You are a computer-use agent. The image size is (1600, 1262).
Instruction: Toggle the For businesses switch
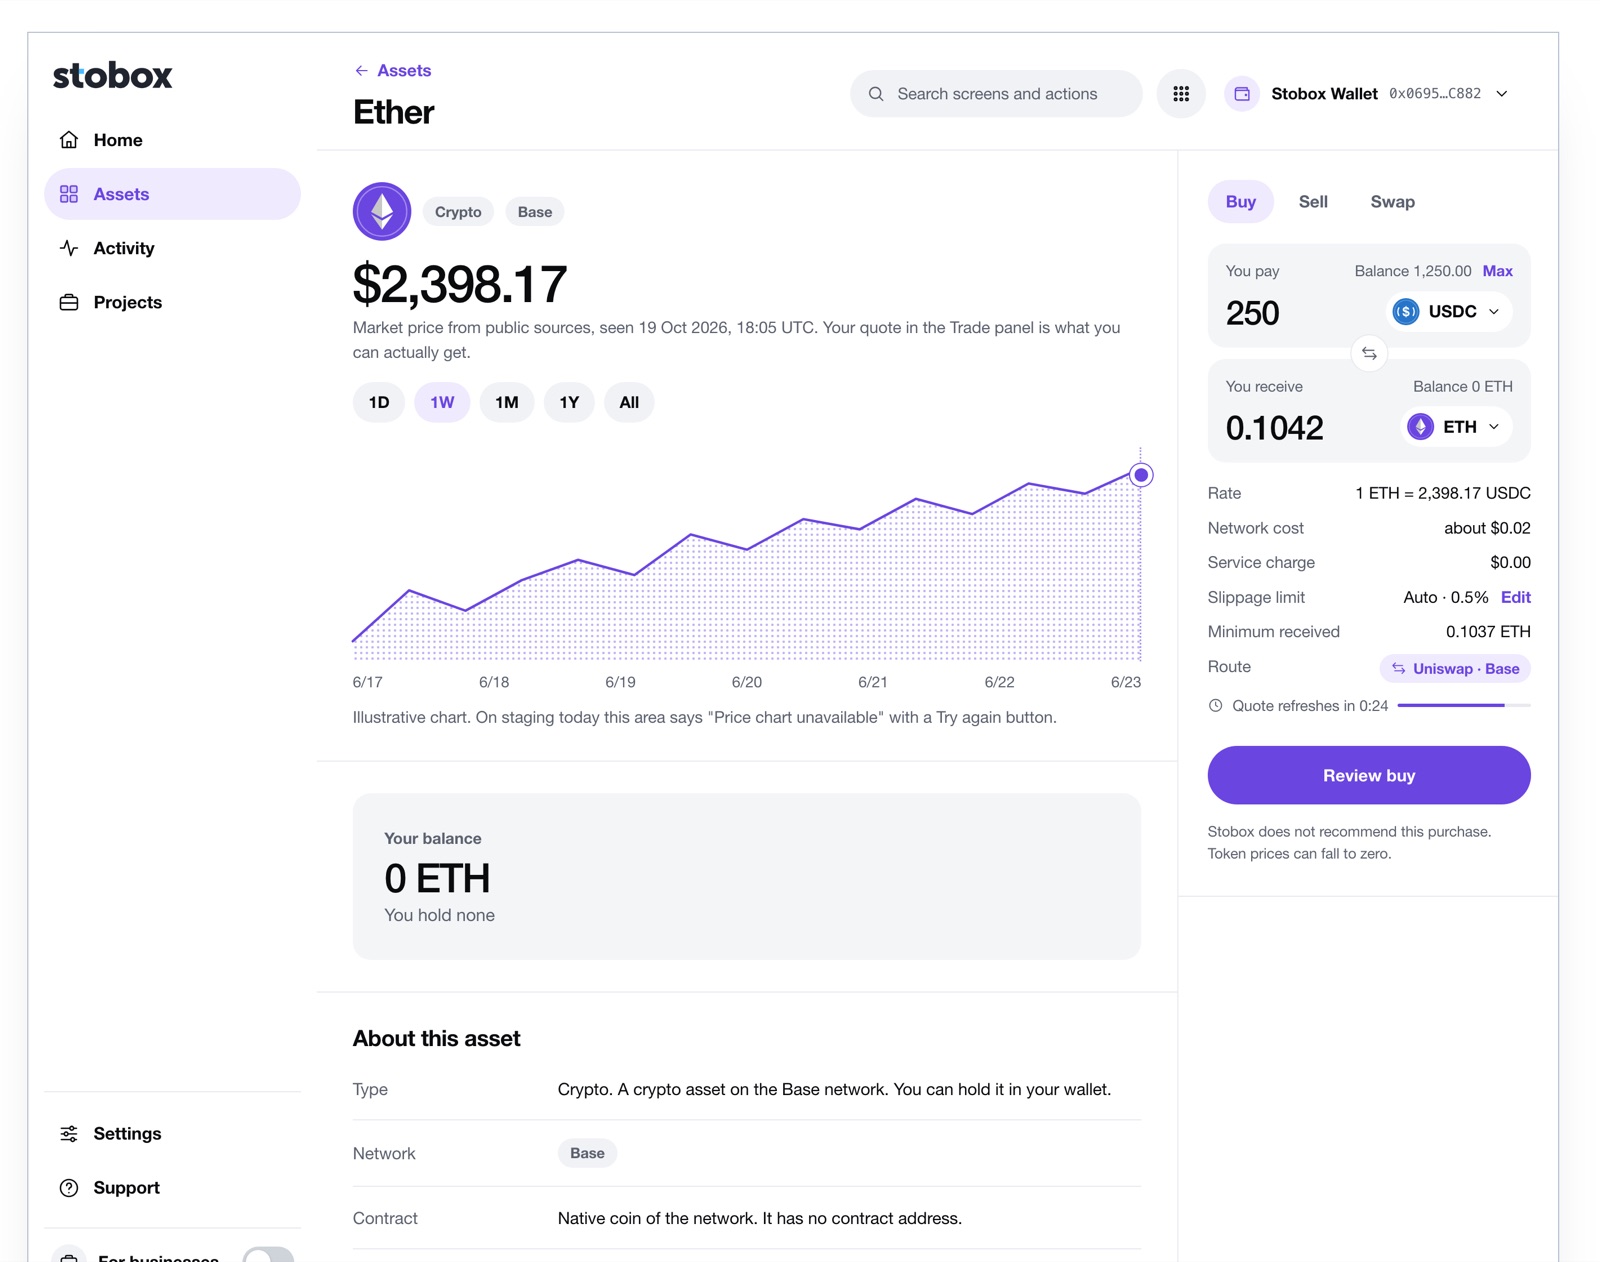[268, 1255]
